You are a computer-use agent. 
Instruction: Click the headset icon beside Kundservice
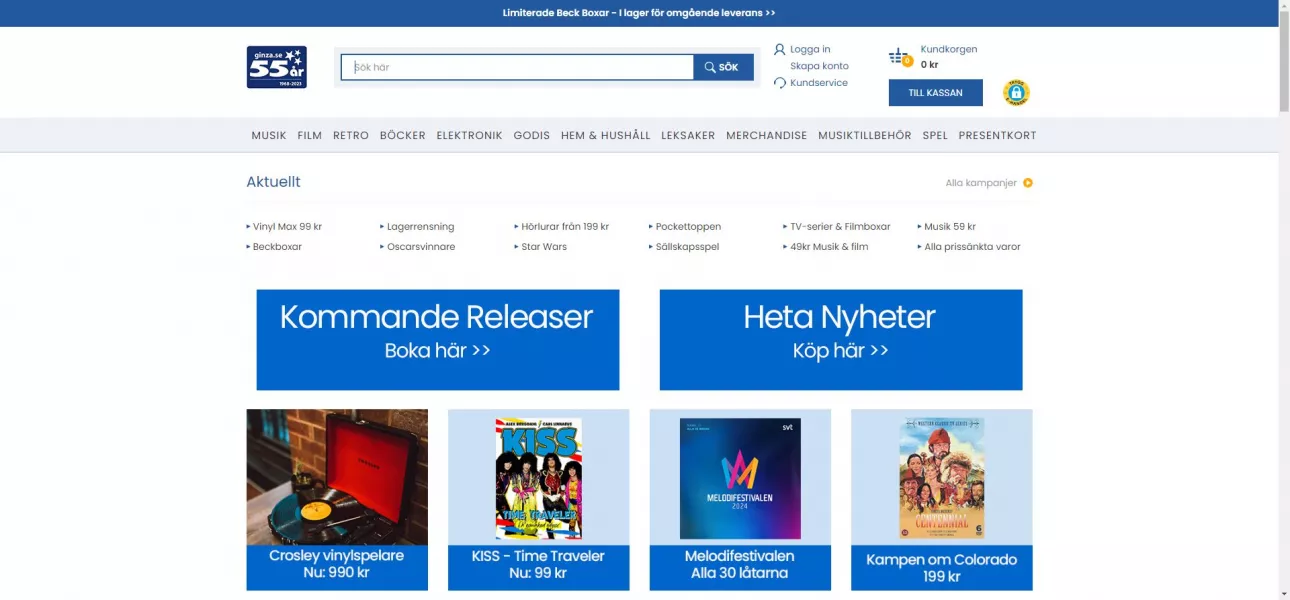780,83
